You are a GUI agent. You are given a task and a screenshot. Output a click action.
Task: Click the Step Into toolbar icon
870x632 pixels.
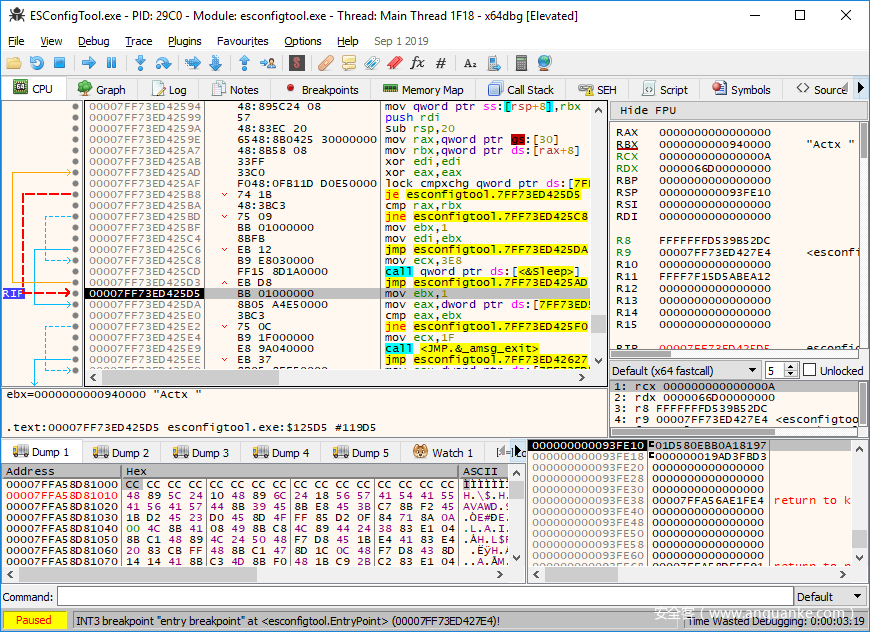click(140, 63)
